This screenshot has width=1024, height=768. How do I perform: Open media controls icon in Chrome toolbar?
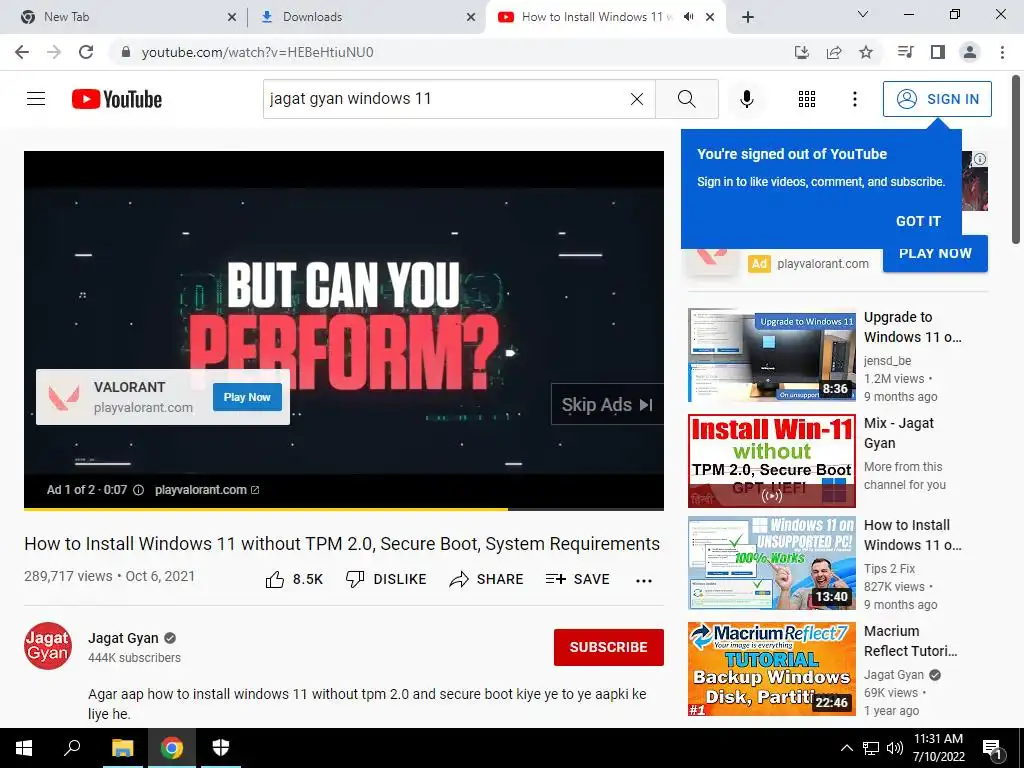point(905,52)
